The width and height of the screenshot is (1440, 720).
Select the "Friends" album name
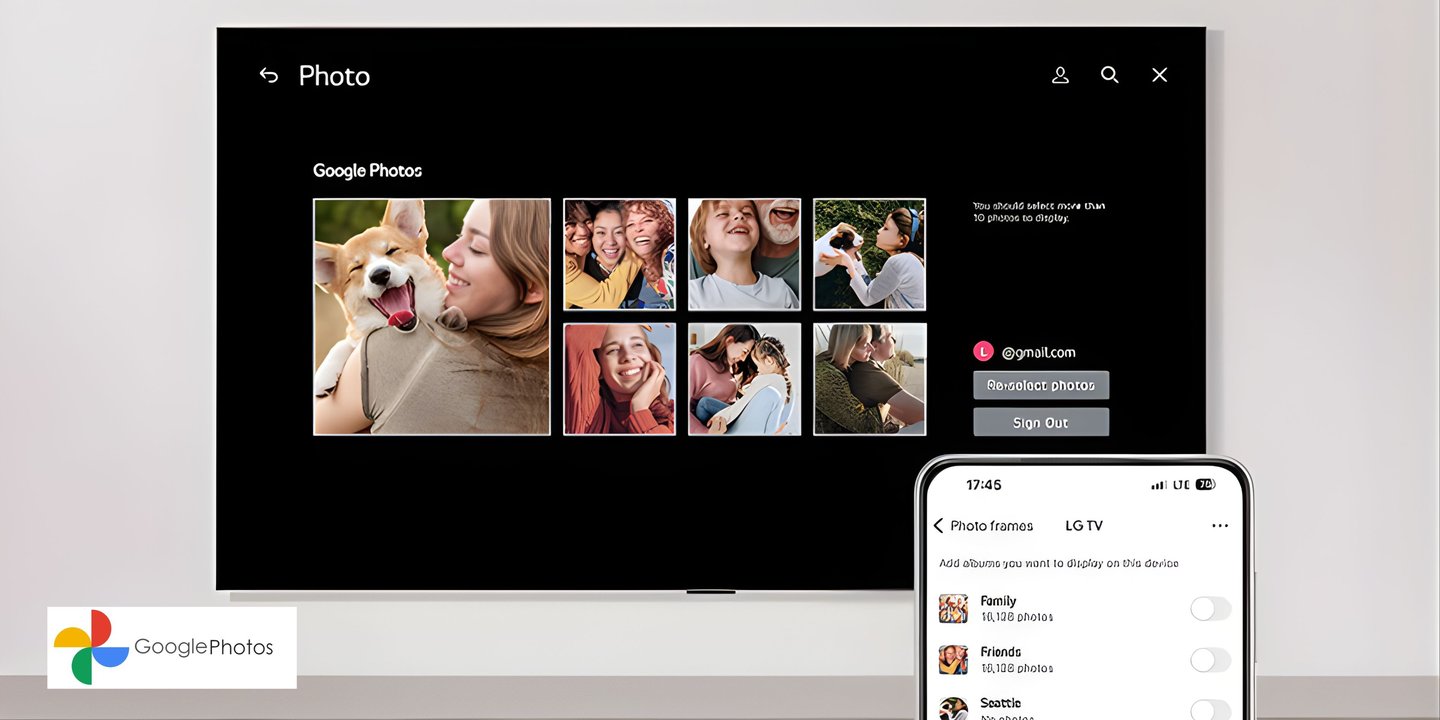[1001, 652]
